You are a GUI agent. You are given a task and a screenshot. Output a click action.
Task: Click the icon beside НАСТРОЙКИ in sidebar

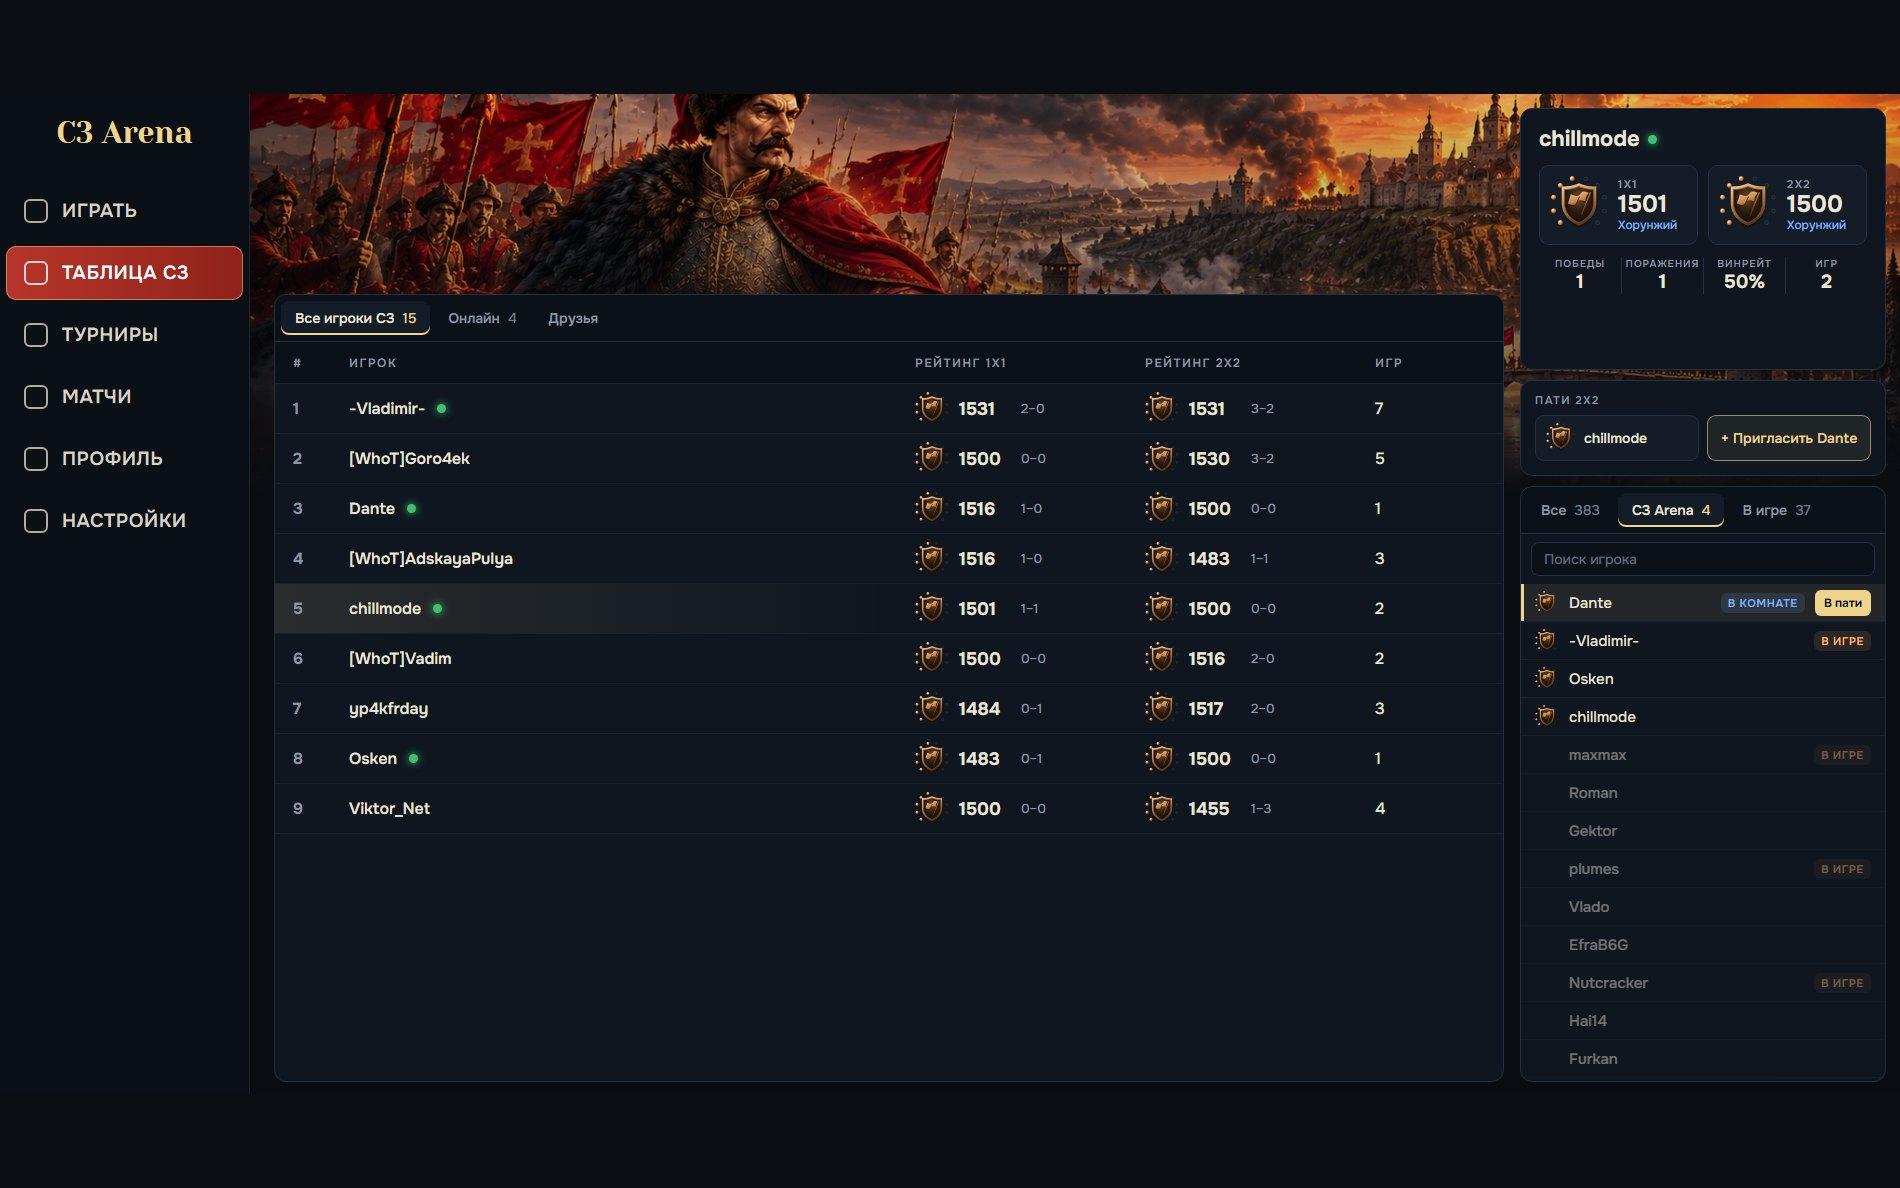[36, 521]
